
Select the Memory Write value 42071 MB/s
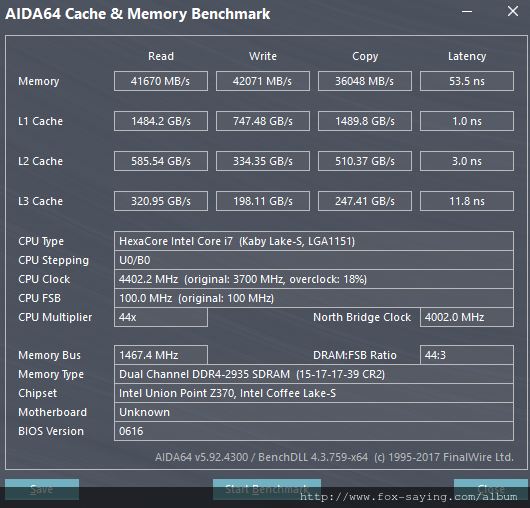[x=263, y=81]
